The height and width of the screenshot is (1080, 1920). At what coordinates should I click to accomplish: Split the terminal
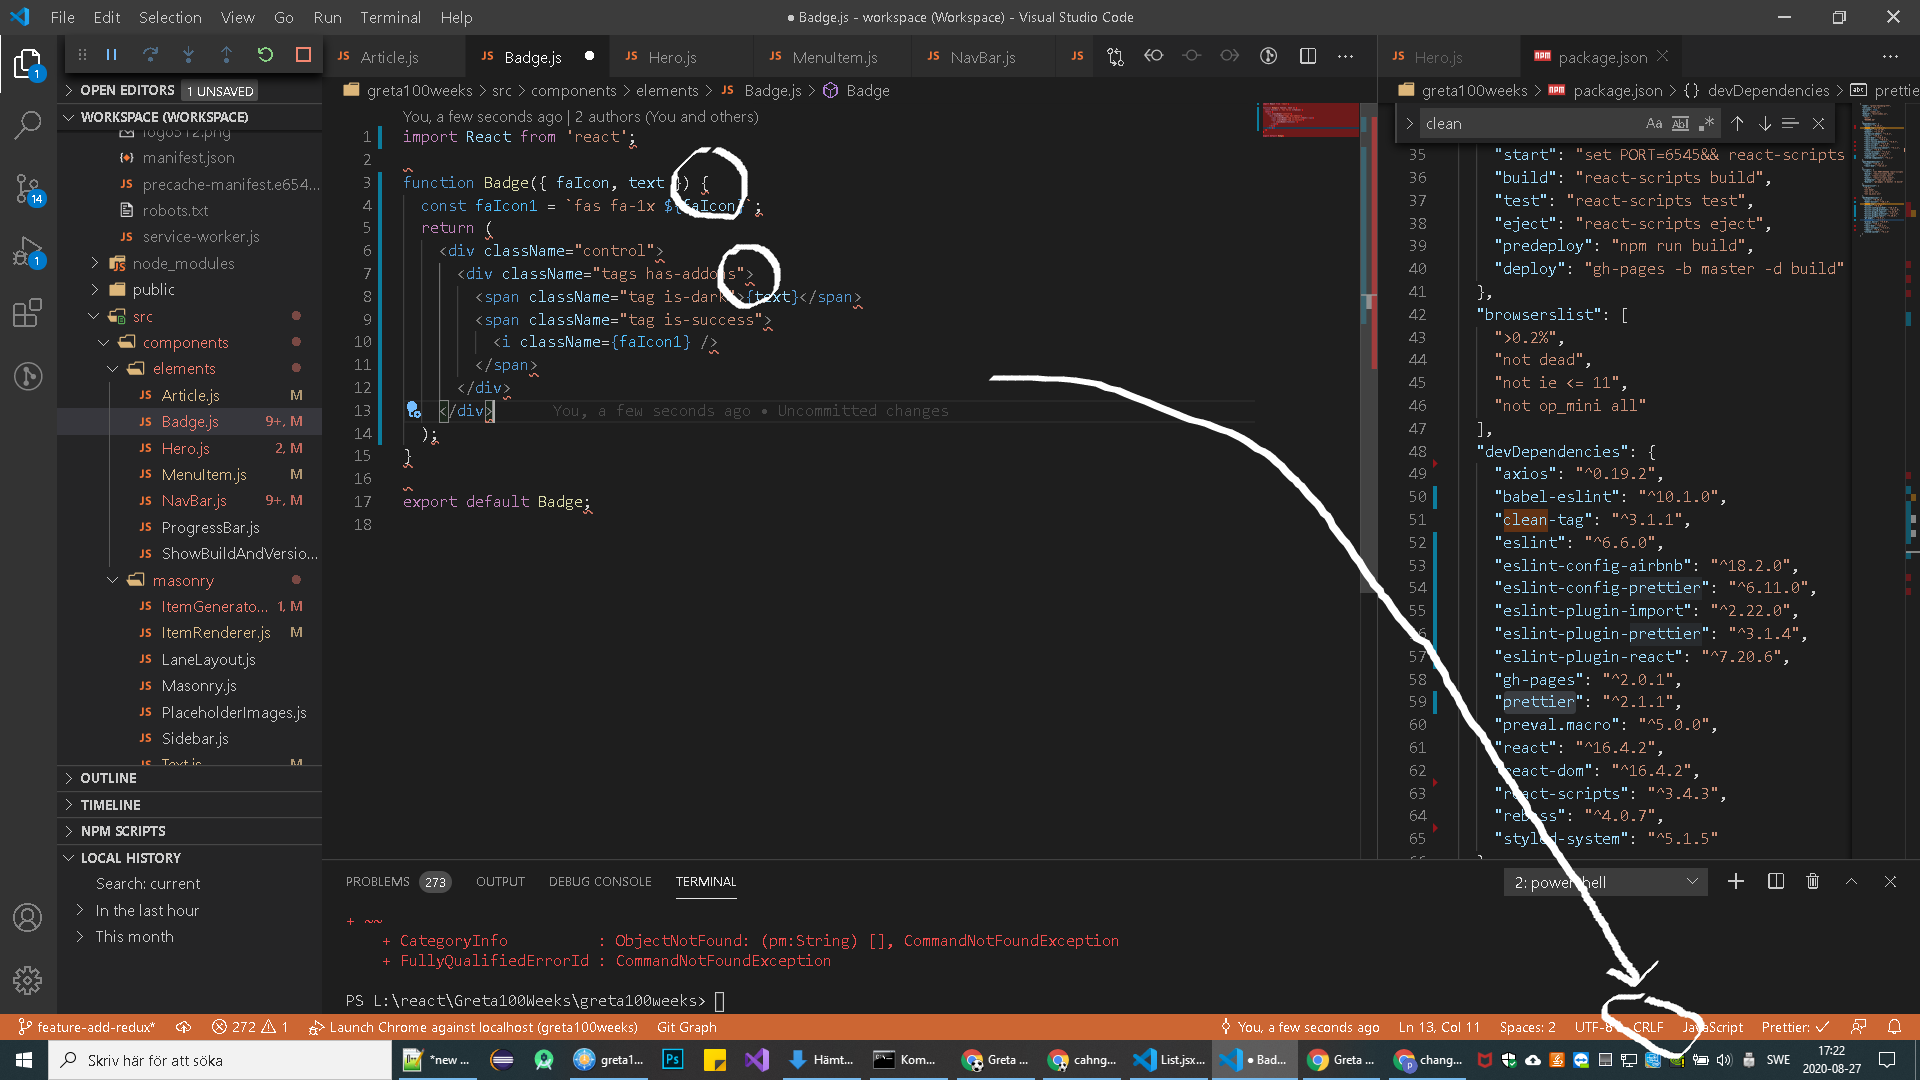click(x=1775, y=882)
